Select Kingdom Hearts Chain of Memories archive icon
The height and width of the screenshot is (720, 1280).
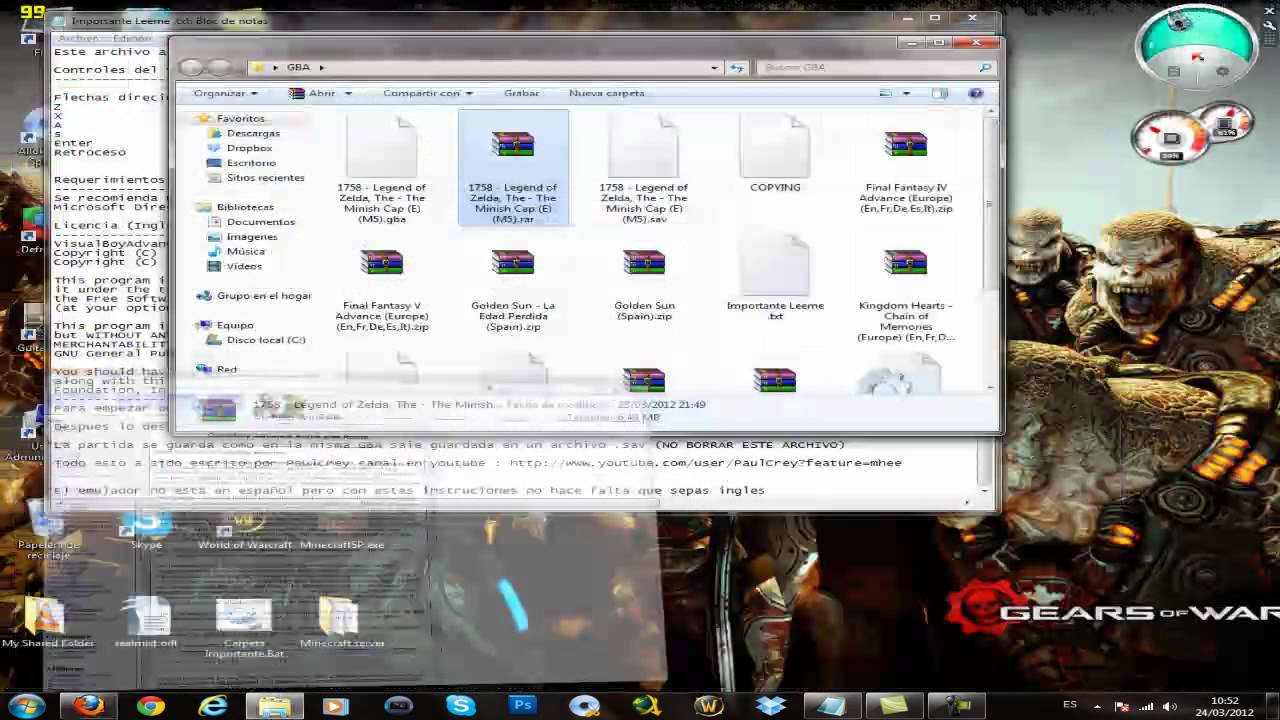[x=906, y=265]
